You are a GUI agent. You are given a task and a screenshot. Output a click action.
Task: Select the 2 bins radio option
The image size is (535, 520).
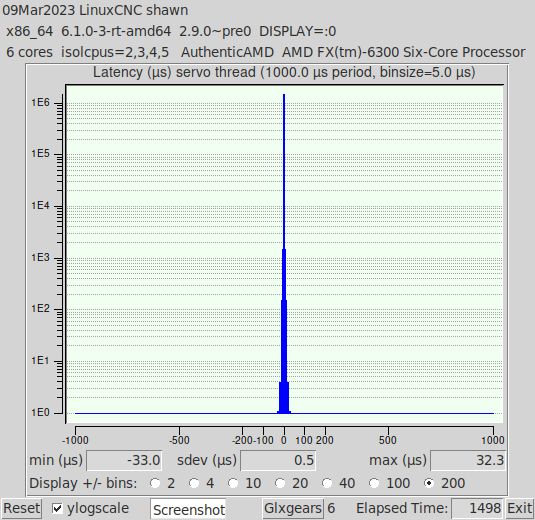pyautogui.click(x=155, y=483)
